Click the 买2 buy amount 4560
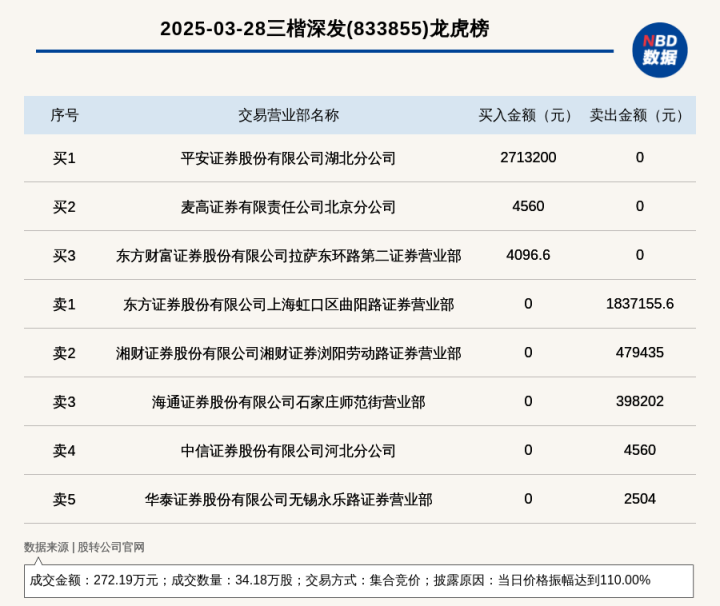 click(x=528, y=206)
